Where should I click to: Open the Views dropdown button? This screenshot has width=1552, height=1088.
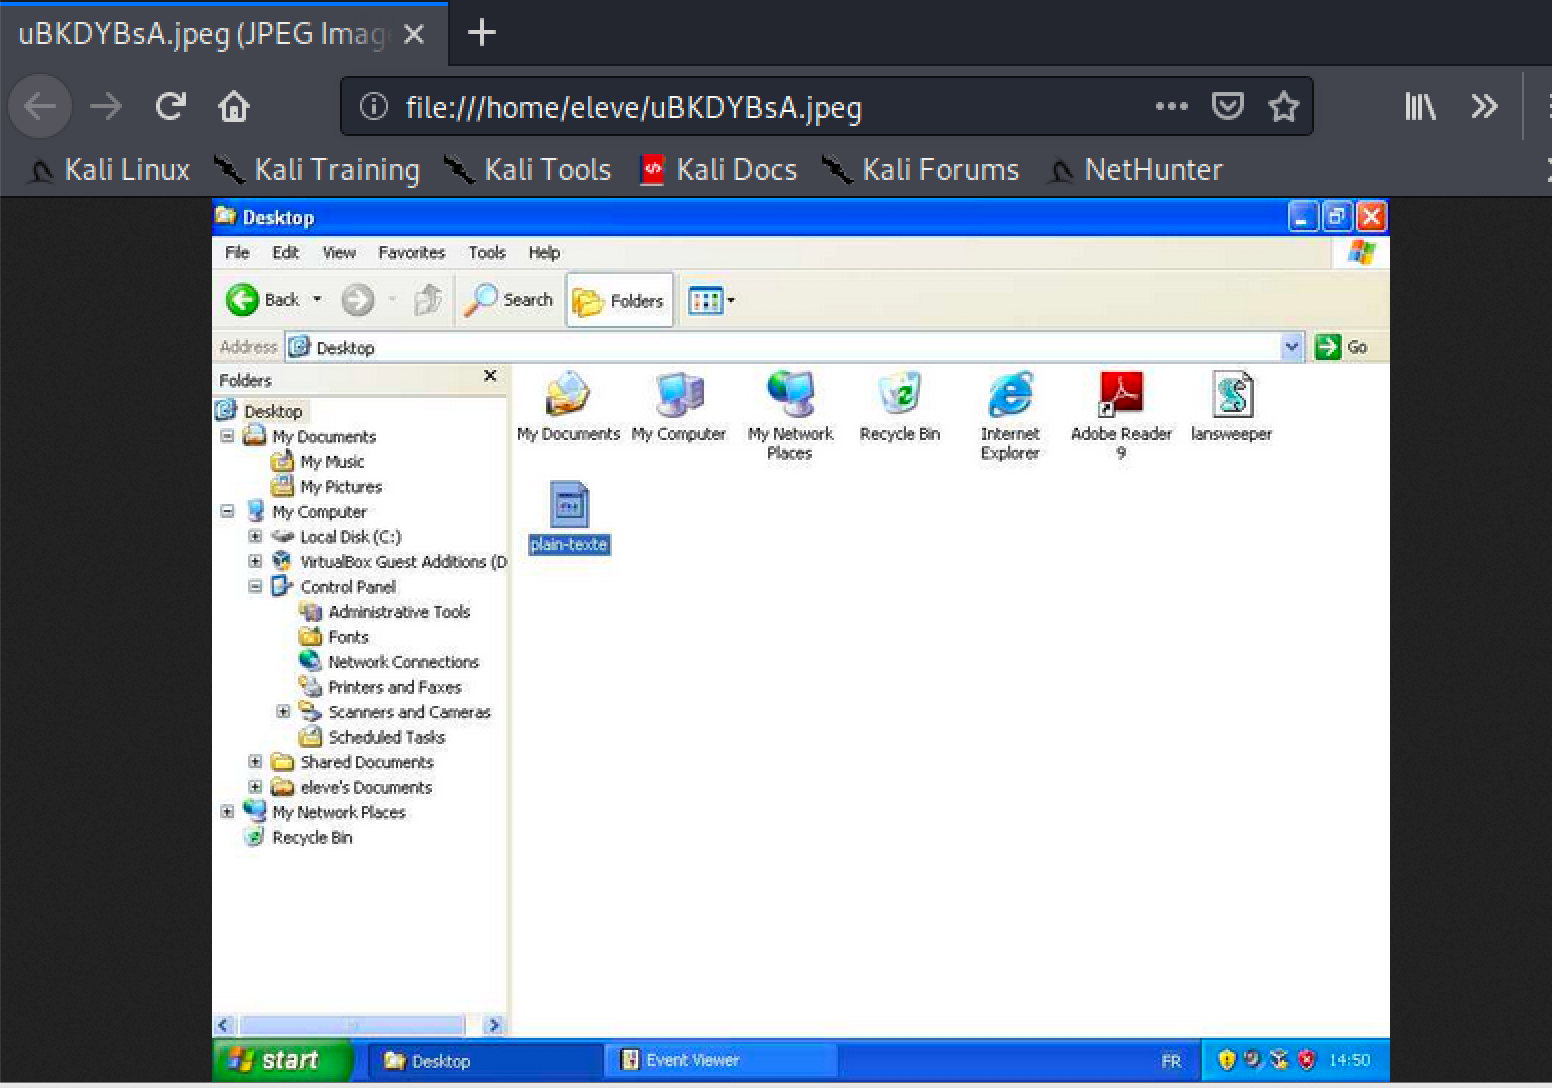click(x=711, y=300)
